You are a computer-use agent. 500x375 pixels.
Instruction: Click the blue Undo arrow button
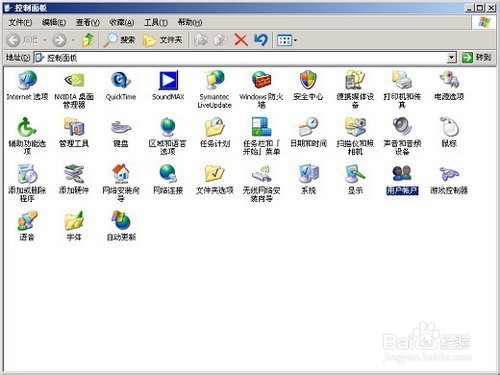tap(261, 40)
